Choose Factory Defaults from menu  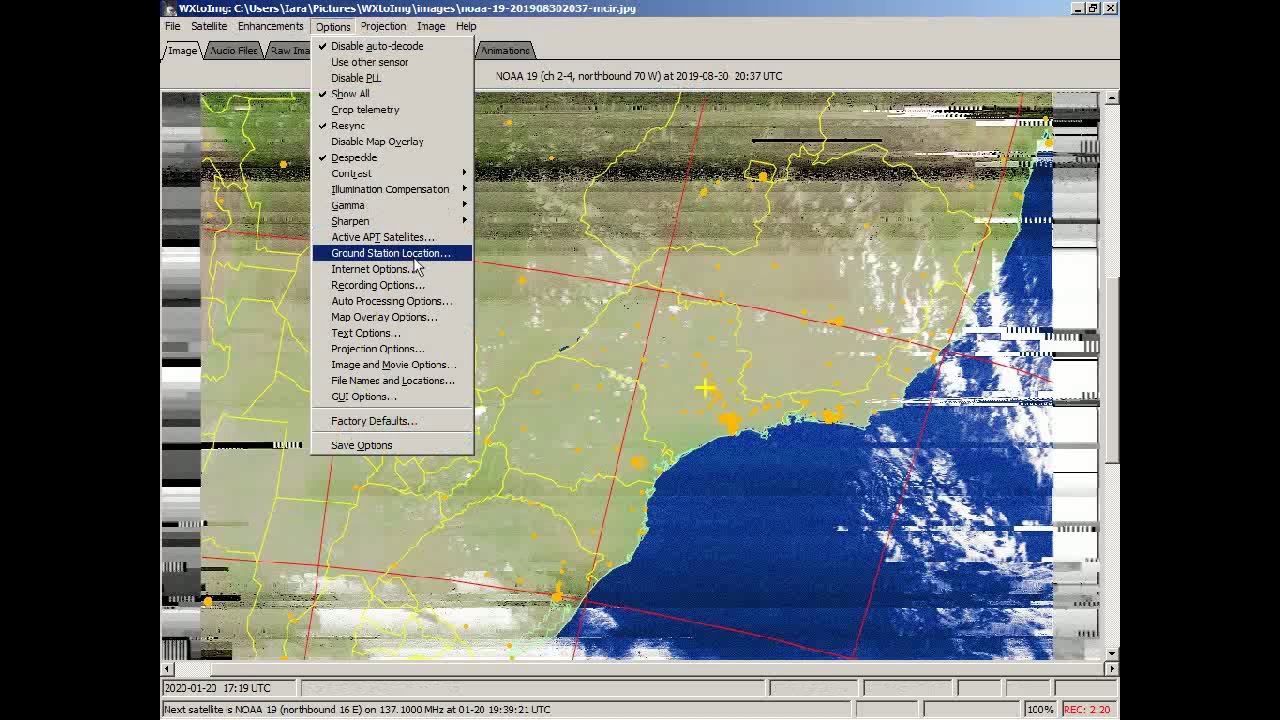click(x=392, y=421)
